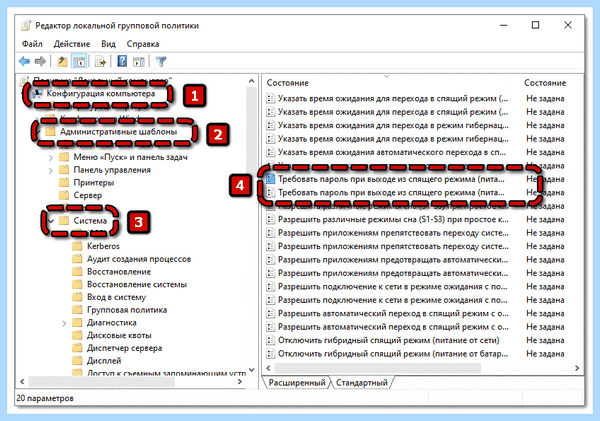600x421 pixels.
Task: Select Административные шаблоны in the tree
Action: [118, 132]
